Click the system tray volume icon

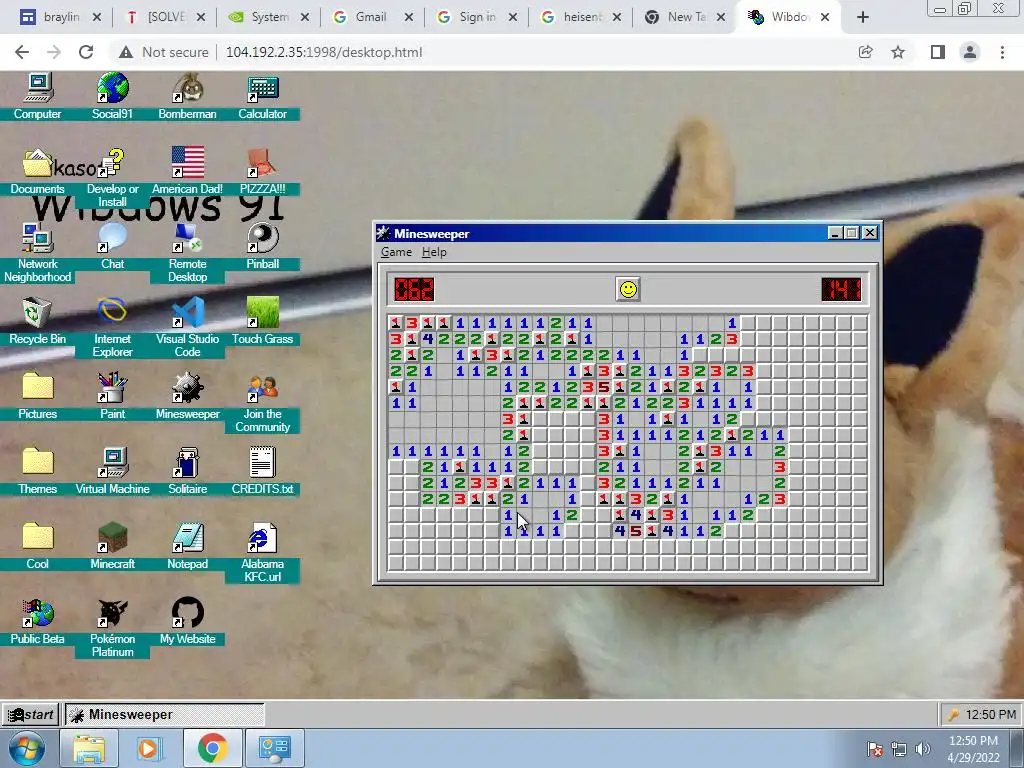pos(923,749)
